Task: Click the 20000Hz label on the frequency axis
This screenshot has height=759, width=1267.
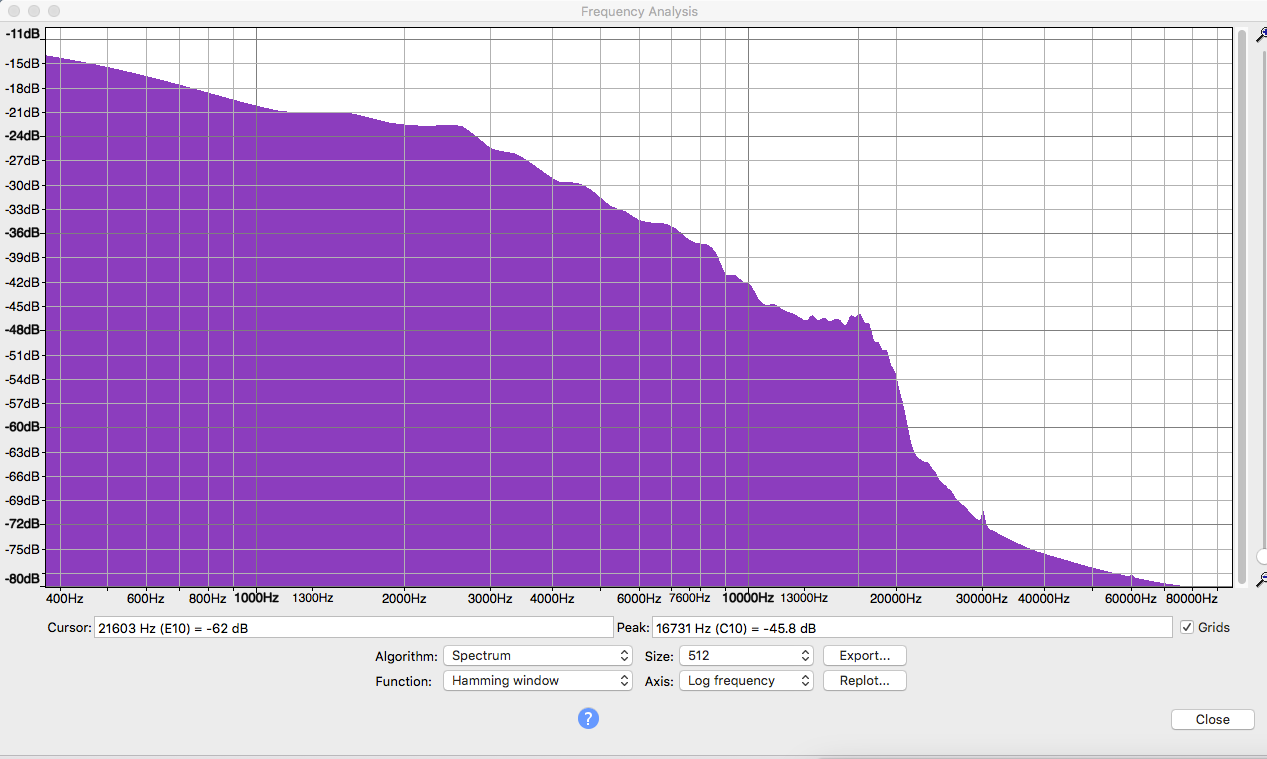Action: tap(895, 598)
